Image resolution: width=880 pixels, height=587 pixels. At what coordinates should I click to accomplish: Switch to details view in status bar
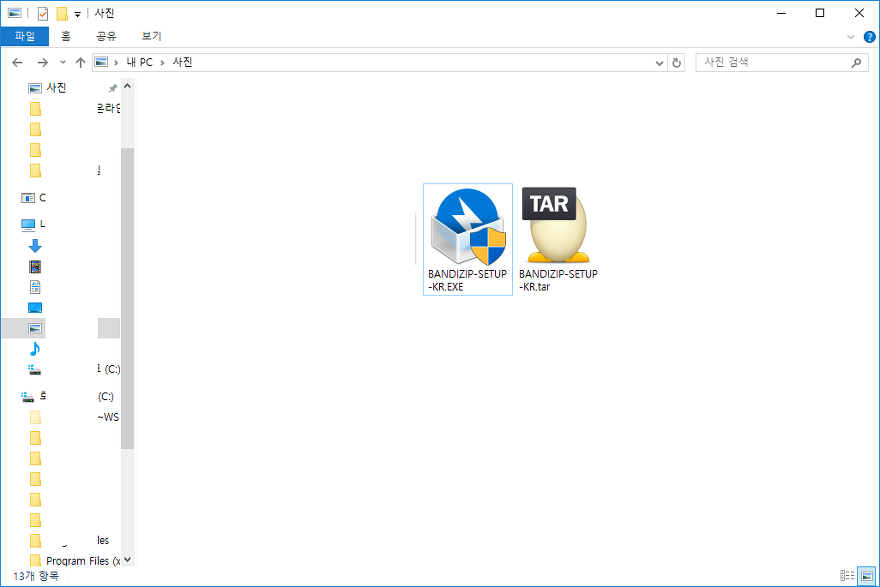click(x=848, y=575)
